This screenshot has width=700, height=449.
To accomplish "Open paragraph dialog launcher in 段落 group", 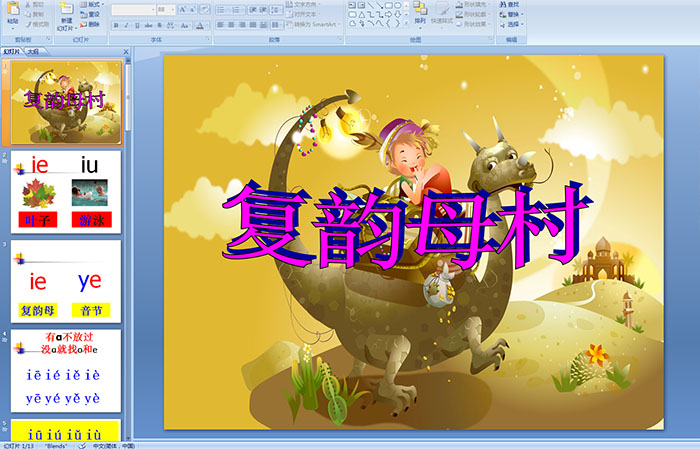I will [x=340, y=39].
